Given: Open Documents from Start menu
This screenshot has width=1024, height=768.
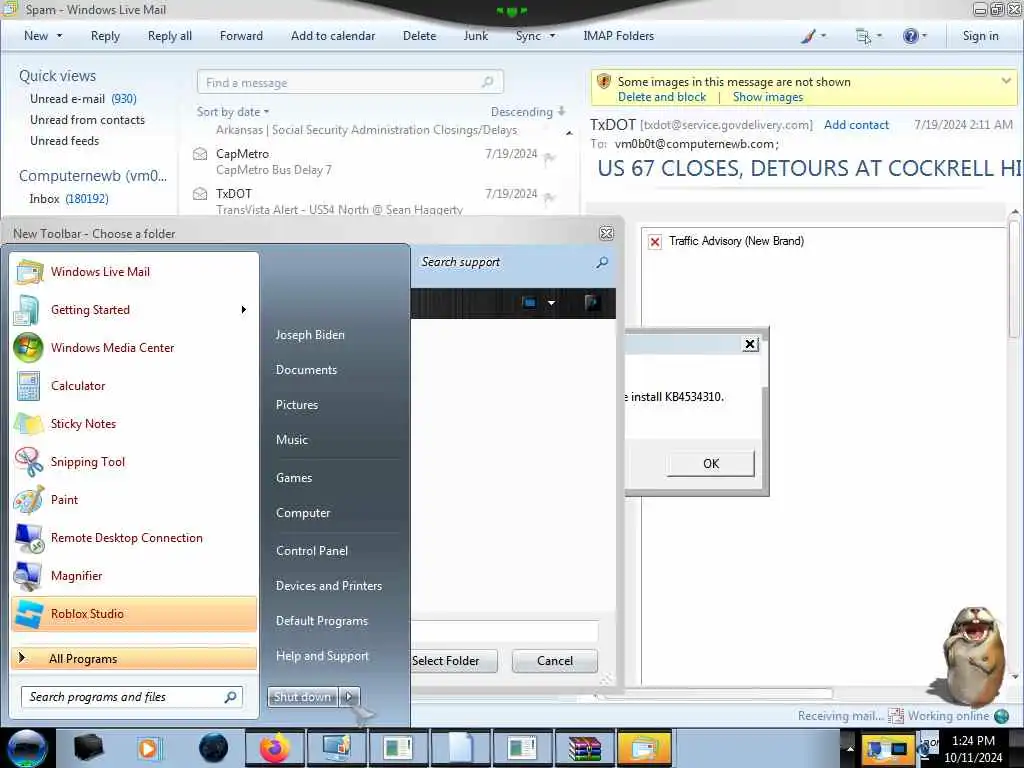Looking at the screenshot, I should click(x=306, y=370).
